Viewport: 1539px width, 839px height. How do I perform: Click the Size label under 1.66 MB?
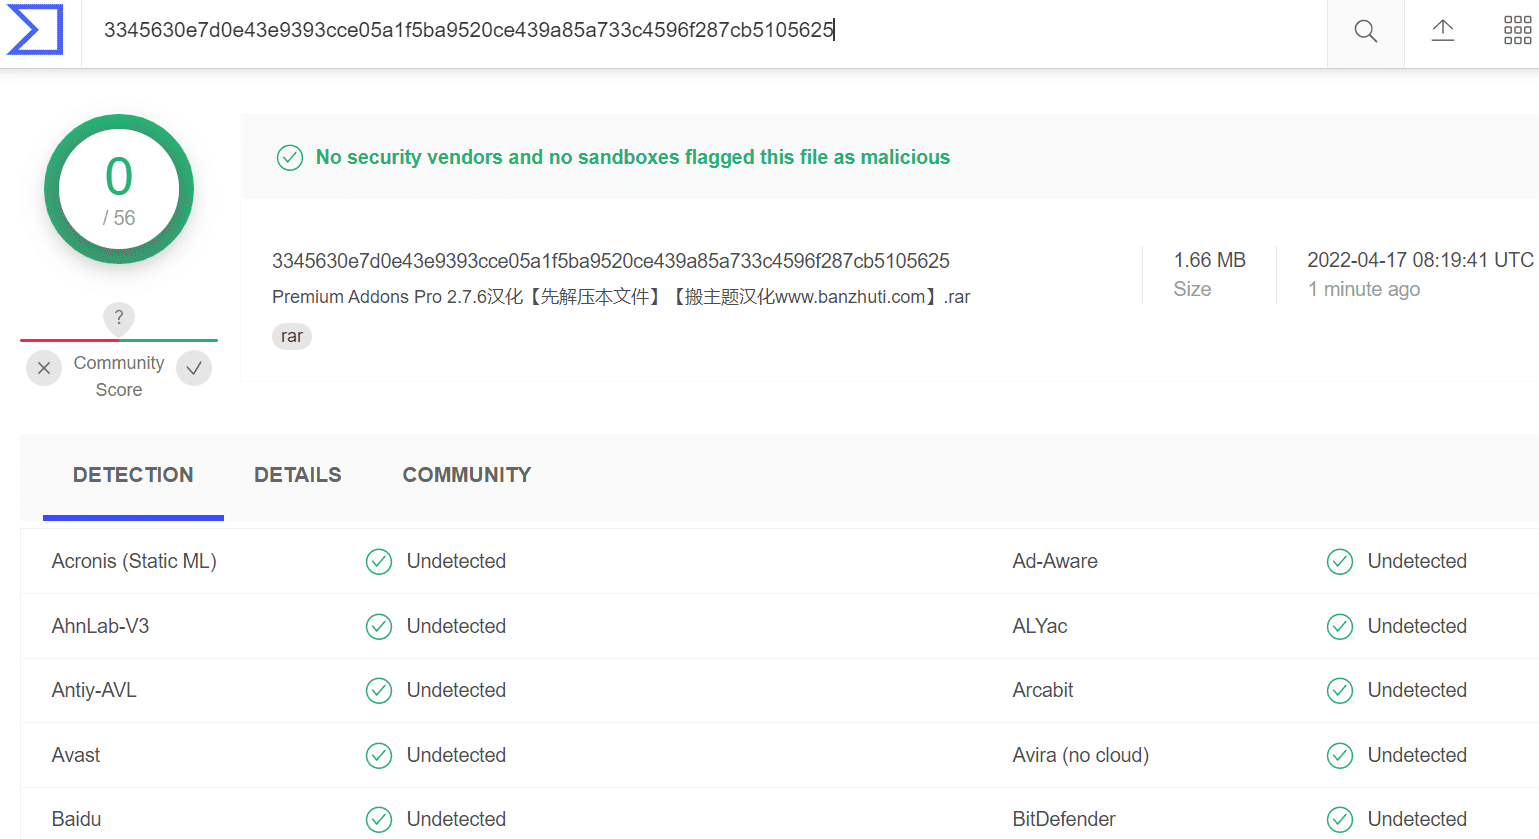(1192, 289)
